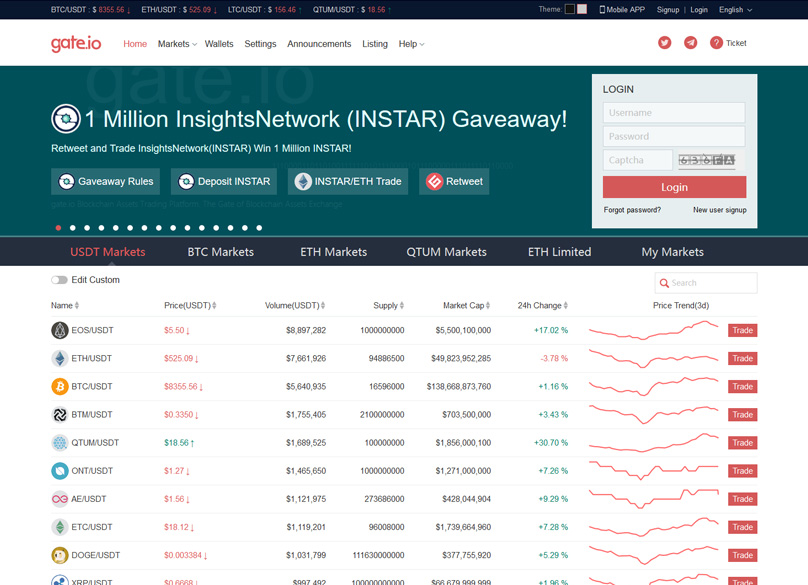The height and width of the screenshot is (585, 808).
Task: Sort table by Price(USDT) column
Action: click(190, 306)
